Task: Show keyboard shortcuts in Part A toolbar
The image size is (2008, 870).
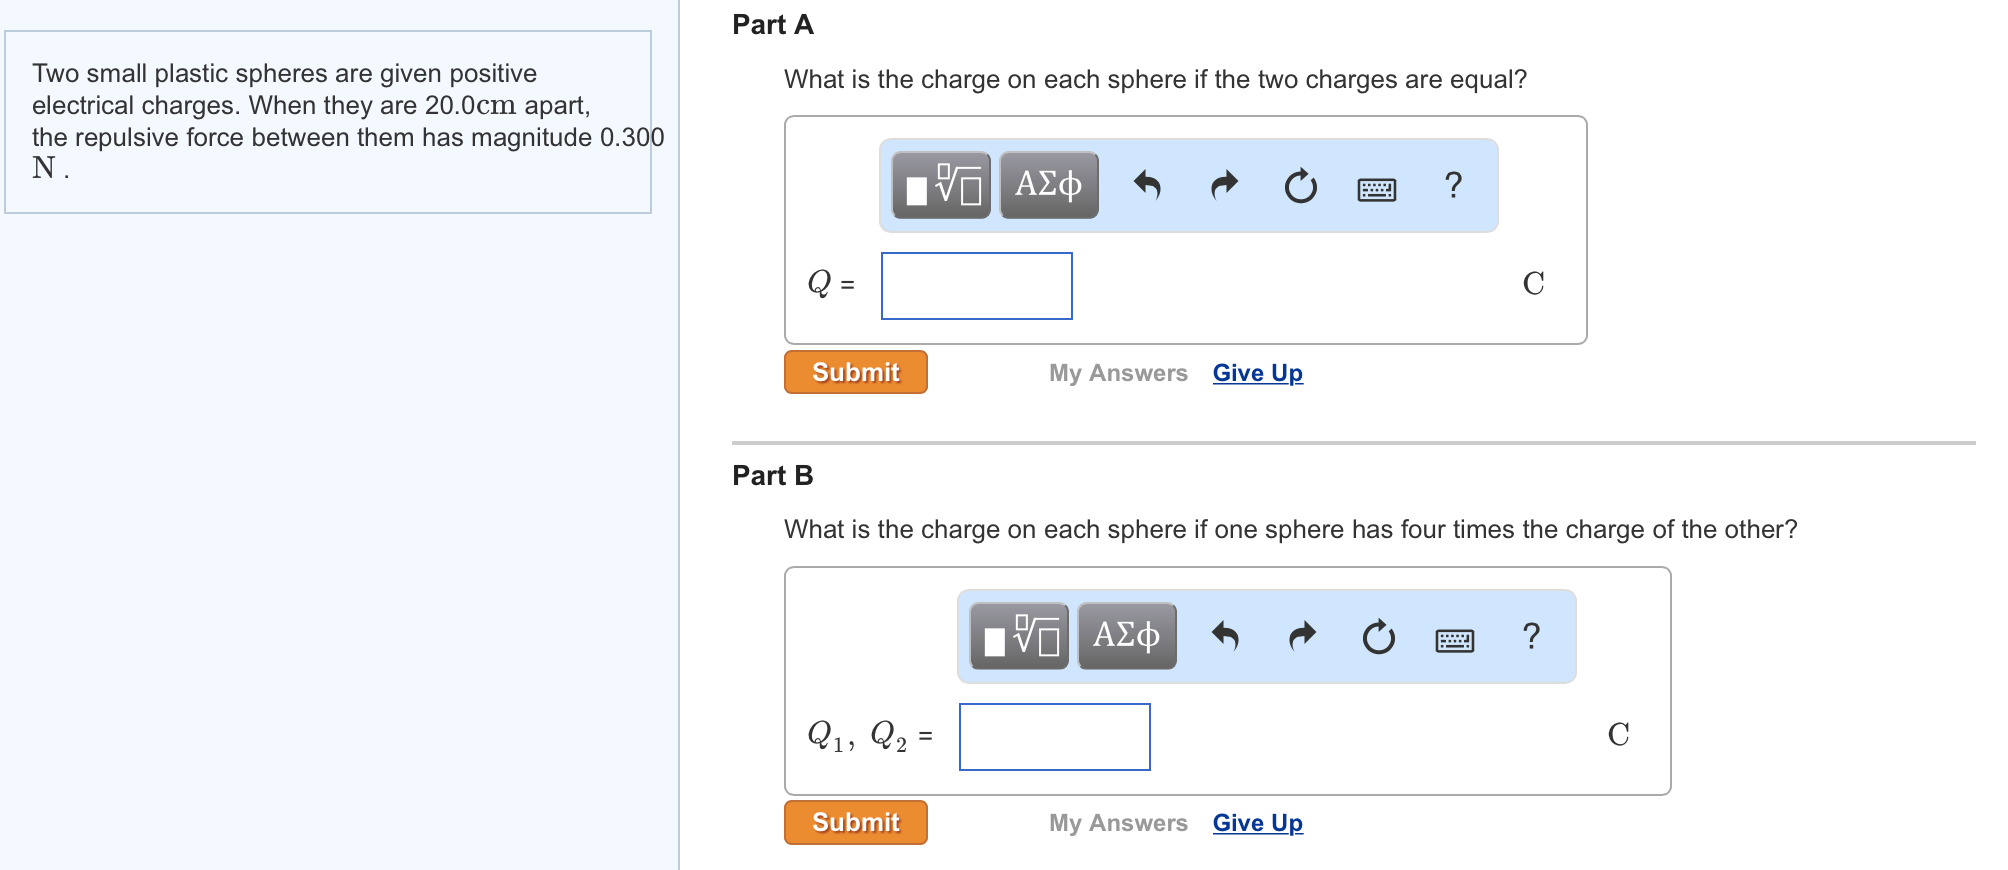Action: click(x=1377, y=189)
